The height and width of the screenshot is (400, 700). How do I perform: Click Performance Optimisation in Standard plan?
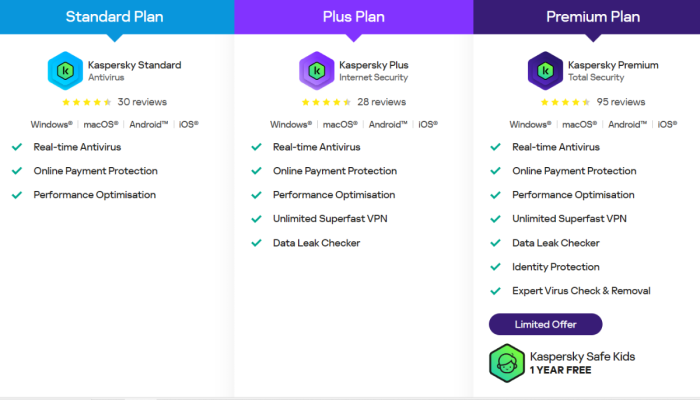[95, 195]
